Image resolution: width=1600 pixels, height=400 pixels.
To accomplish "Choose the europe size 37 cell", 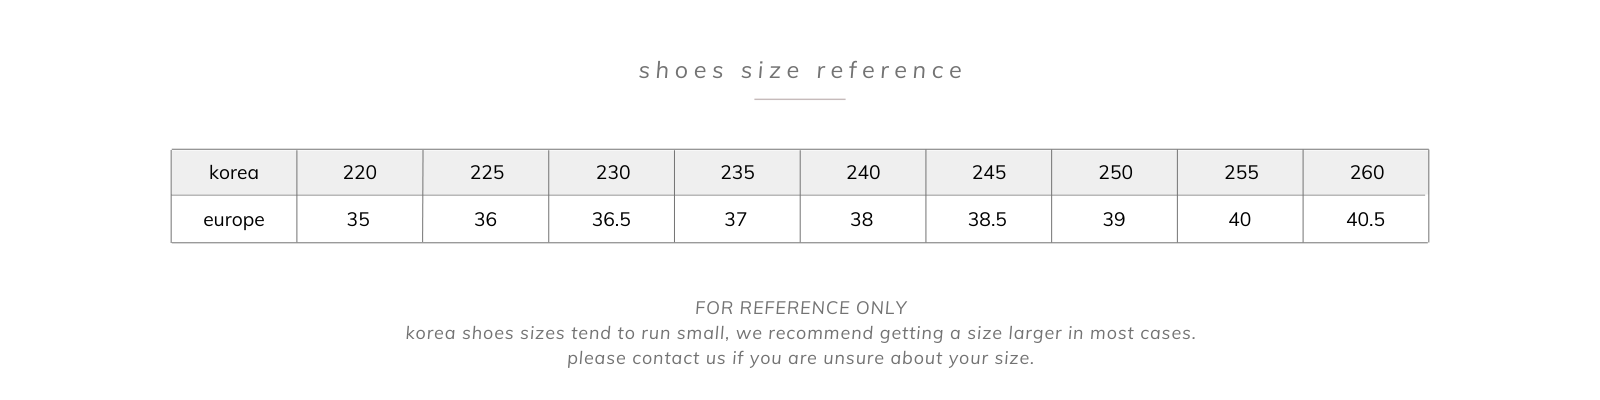I will point(736,220).
